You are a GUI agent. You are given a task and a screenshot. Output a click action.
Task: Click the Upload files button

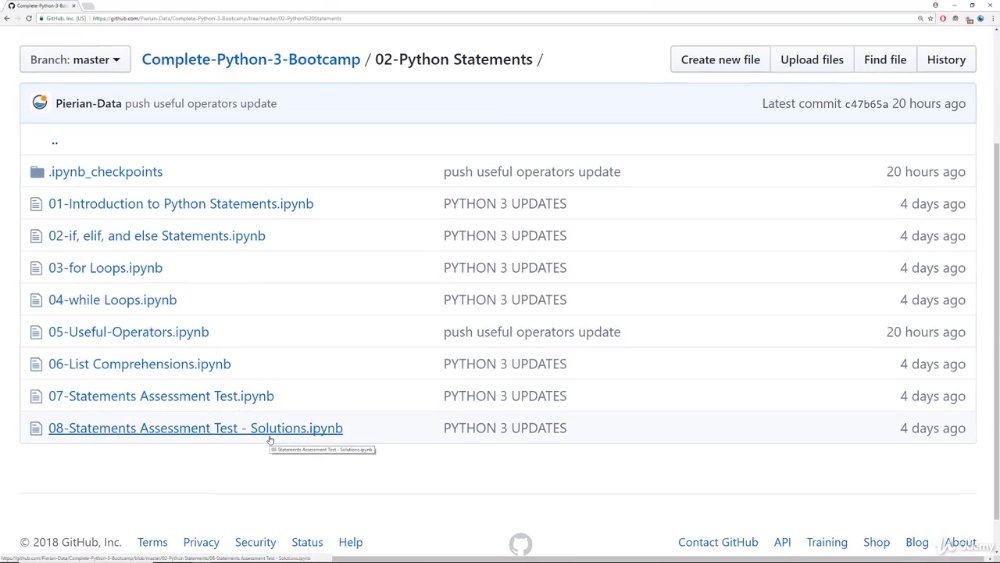click(812, 59)
